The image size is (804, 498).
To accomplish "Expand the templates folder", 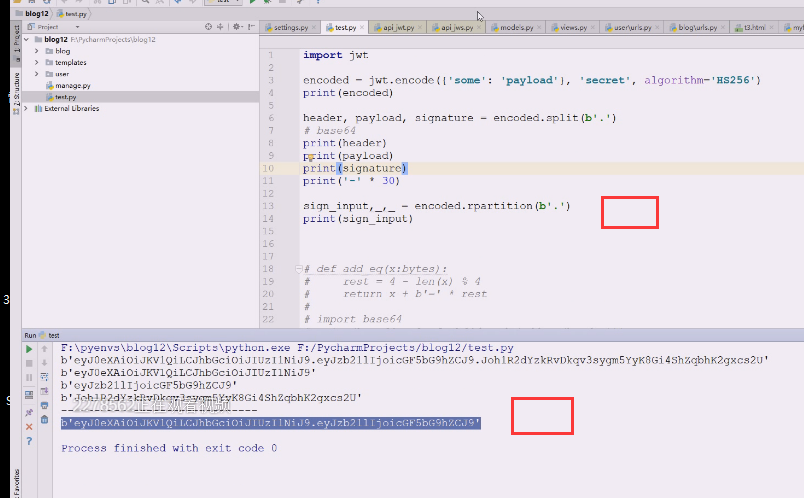I will click(x=36, y=62).
